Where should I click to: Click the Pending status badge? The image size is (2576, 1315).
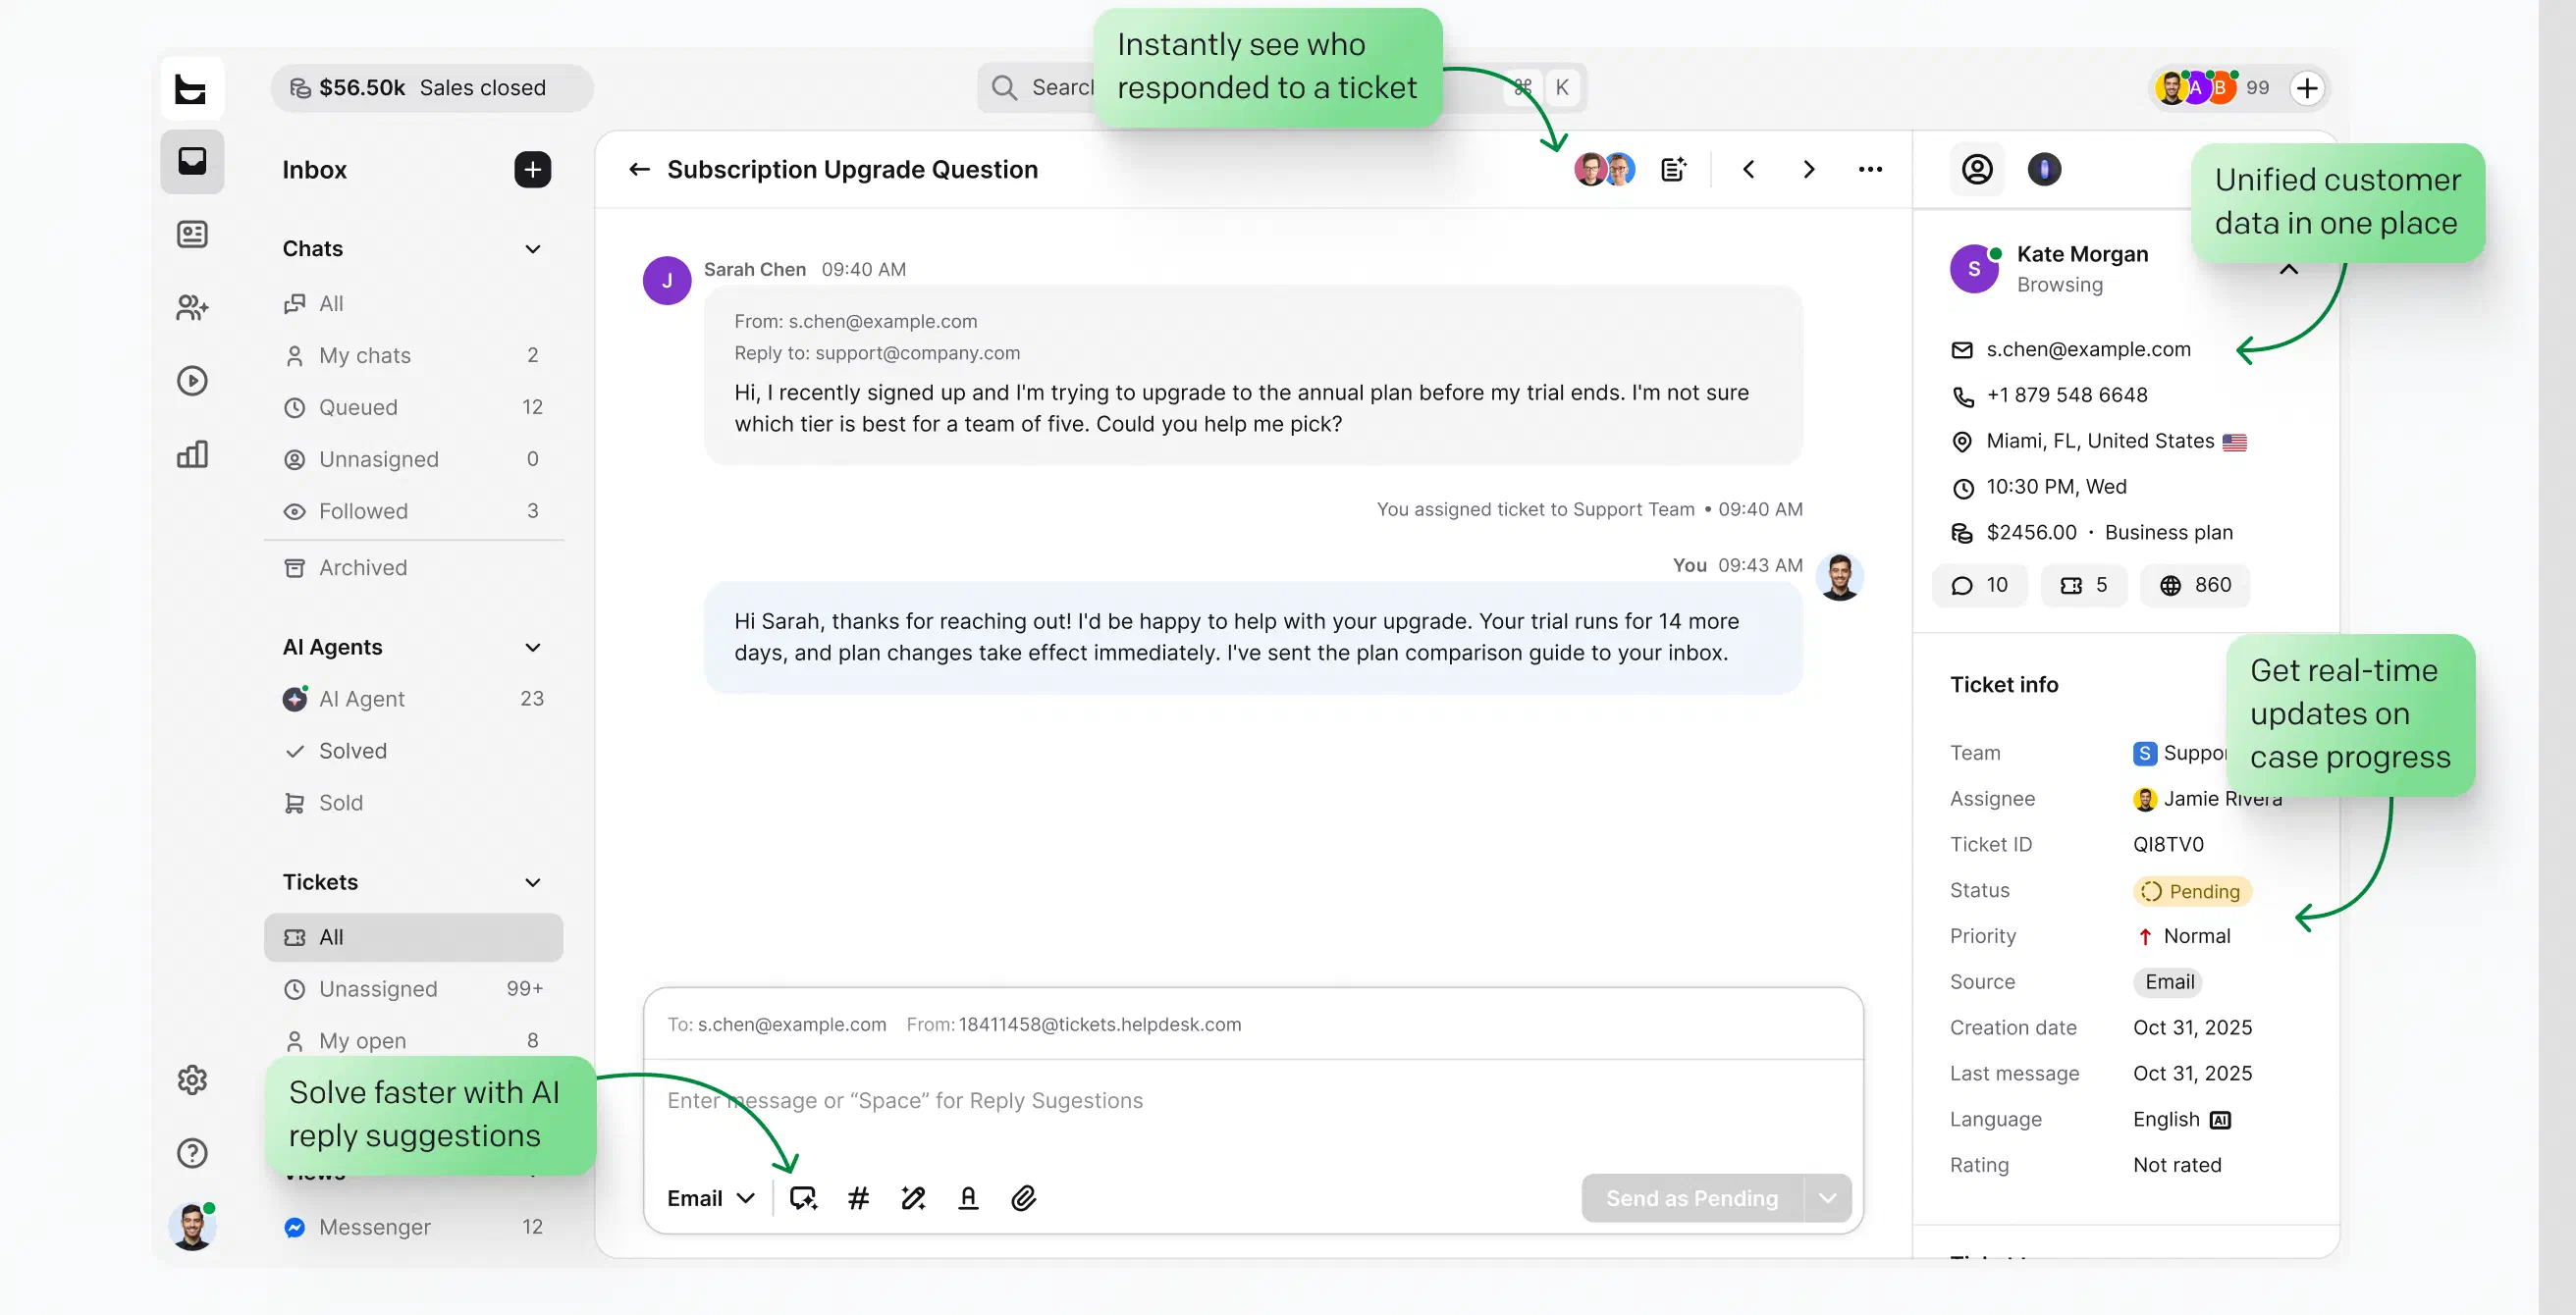2191,891
